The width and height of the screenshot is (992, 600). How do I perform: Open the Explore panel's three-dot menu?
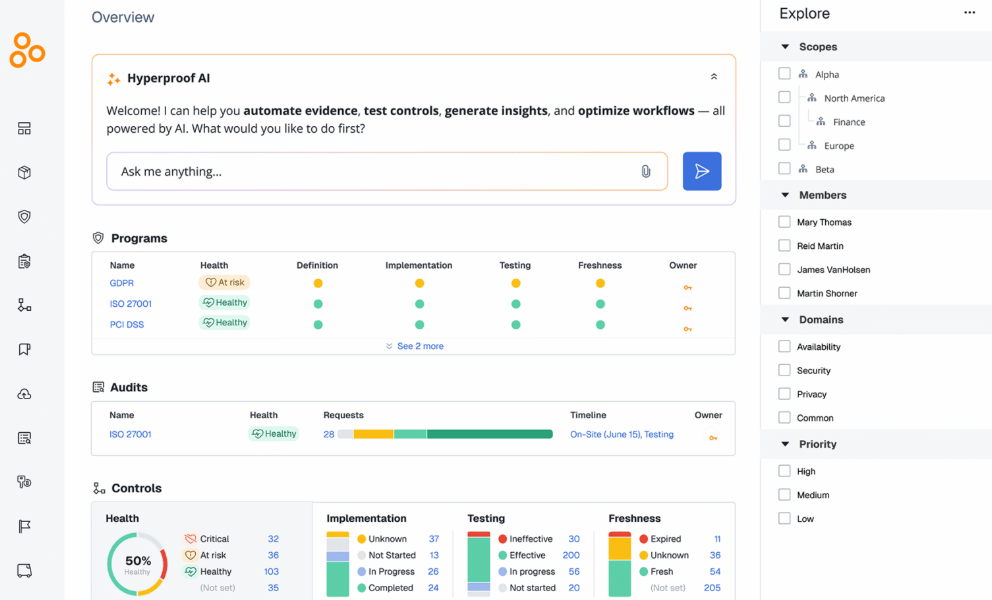coord(969,12)
